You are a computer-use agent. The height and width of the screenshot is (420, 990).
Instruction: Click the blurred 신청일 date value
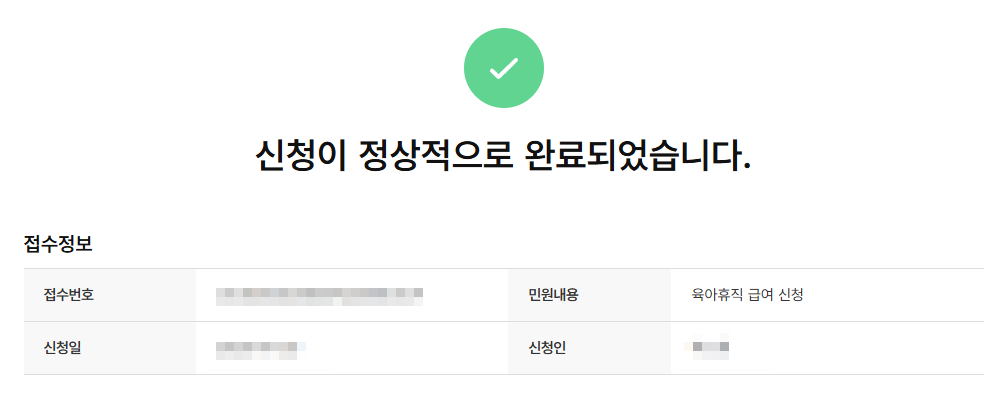(260, 348)
